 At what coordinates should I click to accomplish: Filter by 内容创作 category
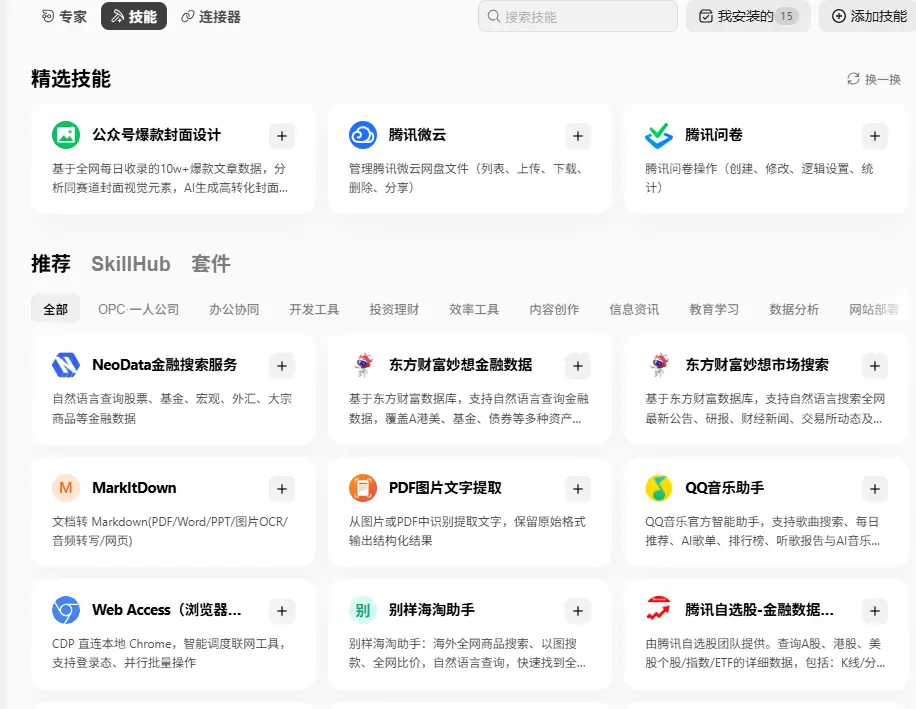click(554, 310)
